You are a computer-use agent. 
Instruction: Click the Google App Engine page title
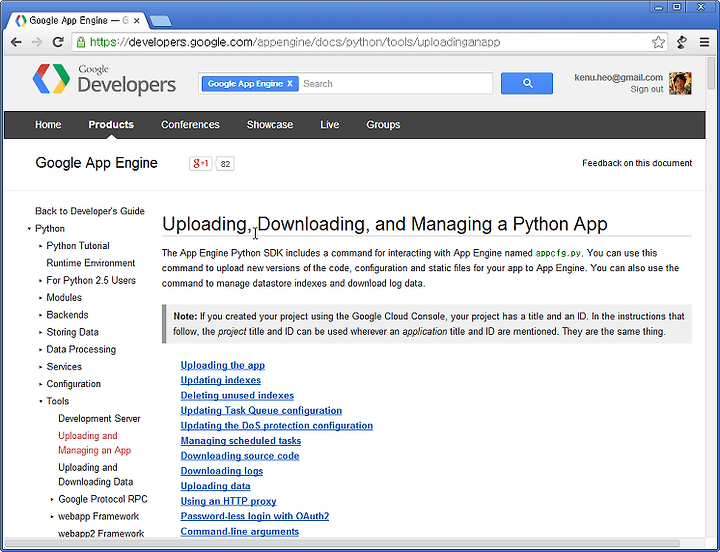pyautogui.click(x=96, y=163)
